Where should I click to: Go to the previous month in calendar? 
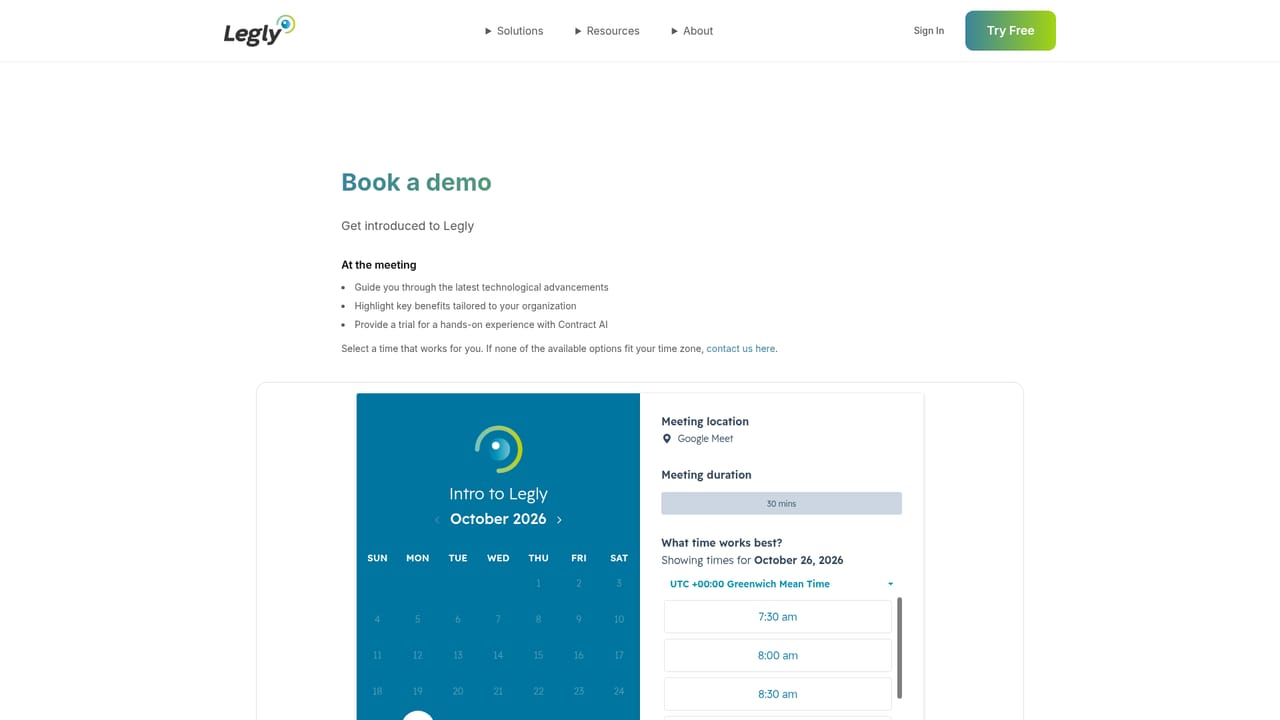pos(437,520)
